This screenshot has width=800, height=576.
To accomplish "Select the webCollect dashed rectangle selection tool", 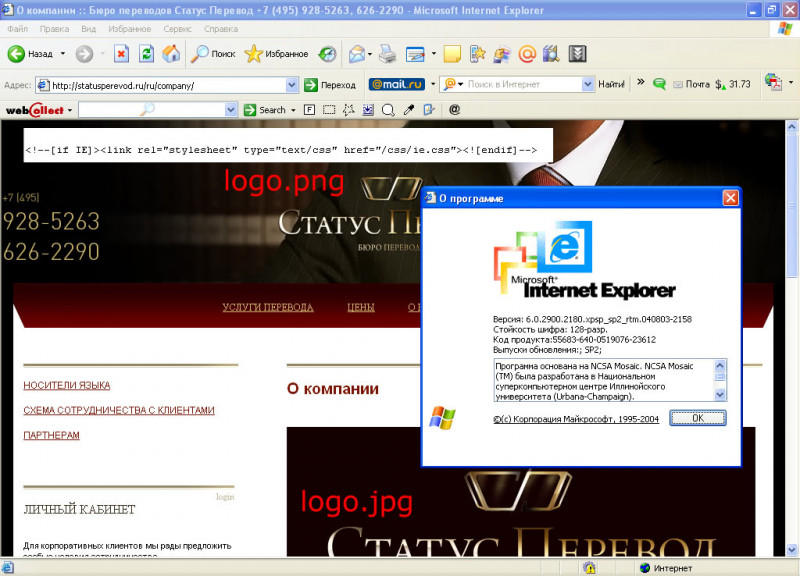I will [329, 110].
